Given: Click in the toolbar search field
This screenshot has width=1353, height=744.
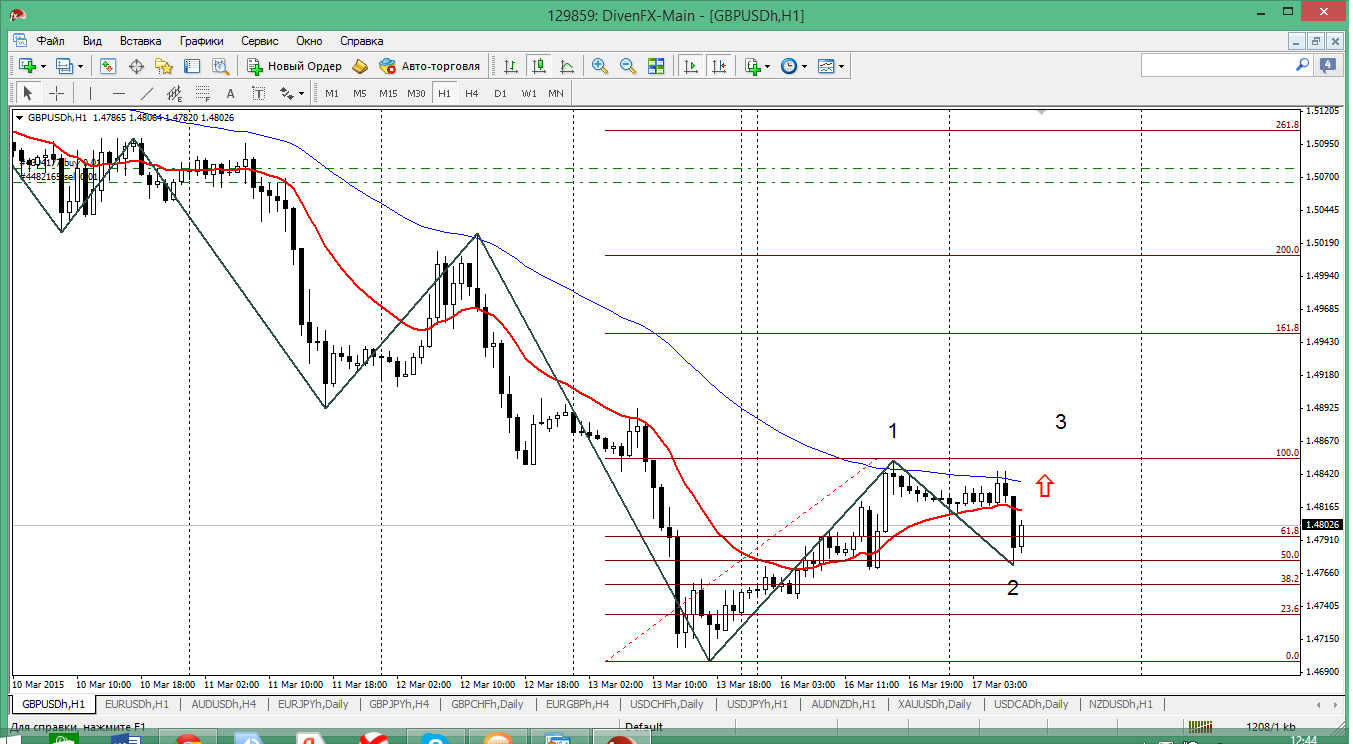Looking at the screenshot, I should tap(1217, 65).
